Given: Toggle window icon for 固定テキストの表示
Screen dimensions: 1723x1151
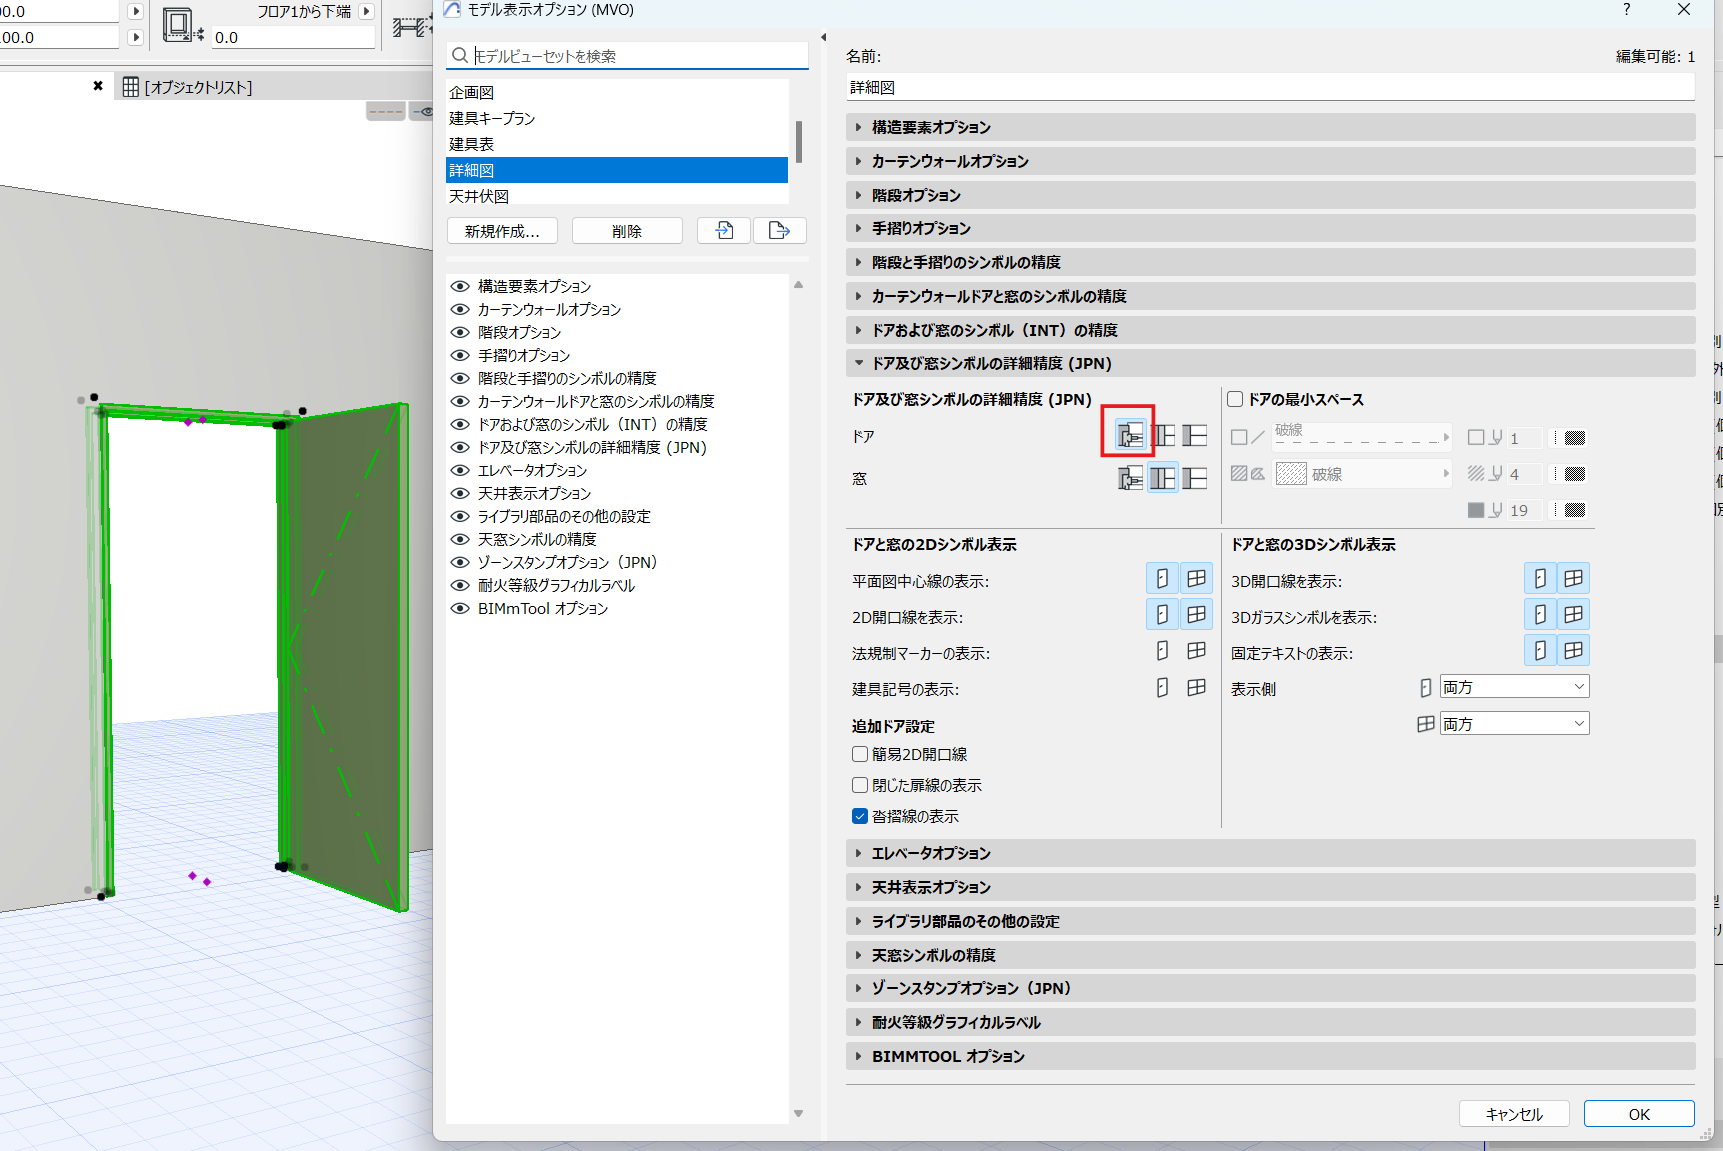Looking at the screenshot, I should 1573,651.
